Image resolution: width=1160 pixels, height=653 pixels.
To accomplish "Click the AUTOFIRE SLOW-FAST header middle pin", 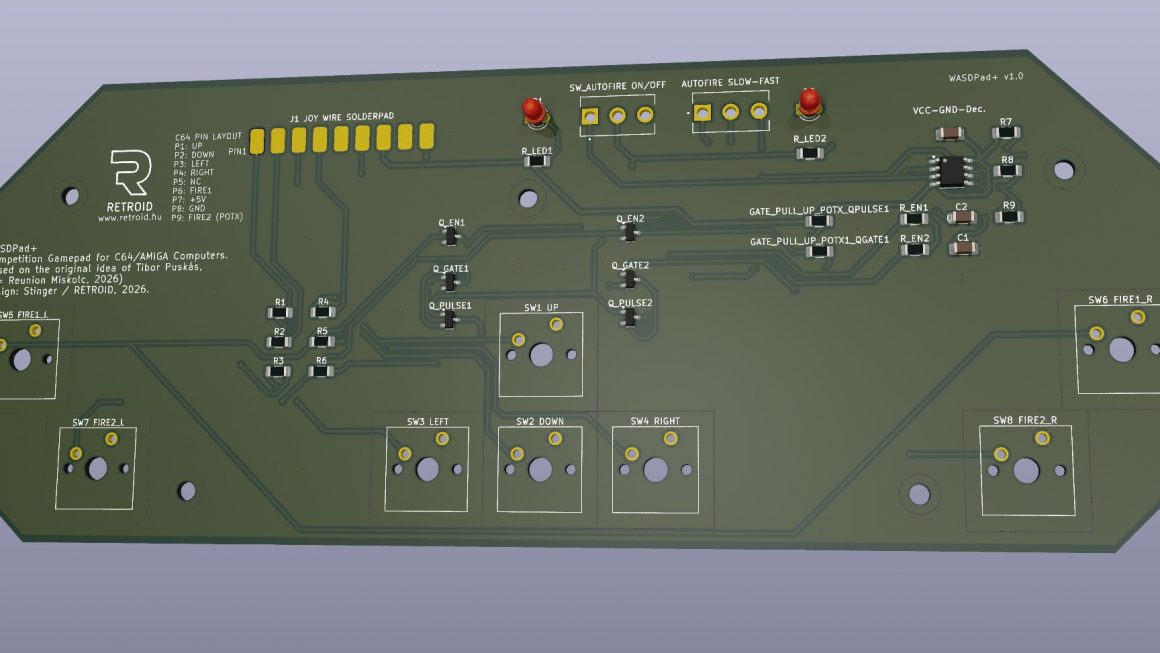I will tap(731, 112).
